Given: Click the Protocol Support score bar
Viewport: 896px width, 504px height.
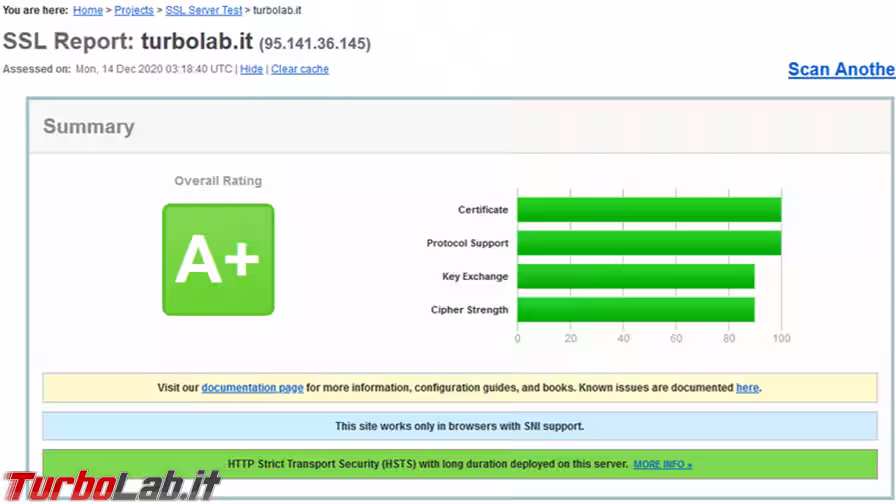Looking at the screenshot, I should pos(649,243).
